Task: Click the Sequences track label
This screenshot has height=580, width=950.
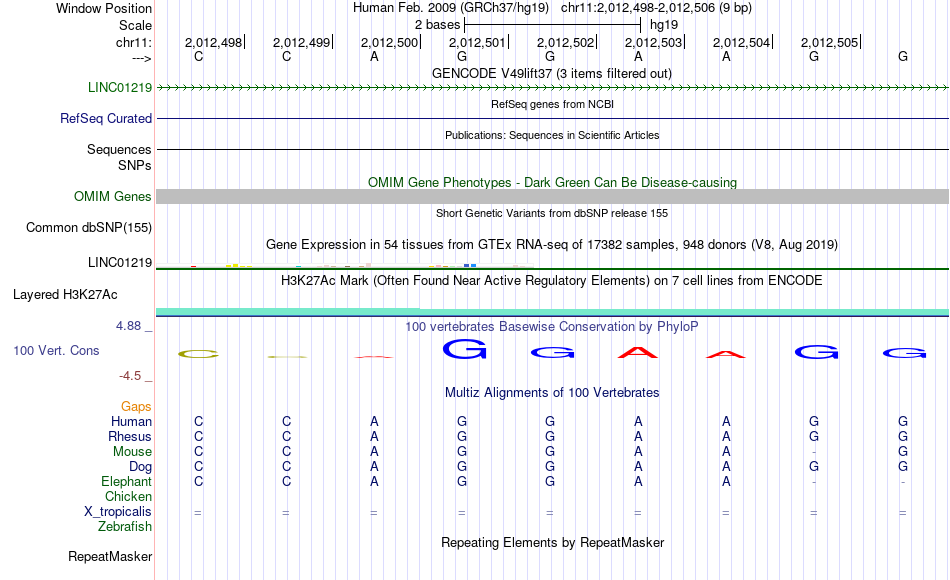Action: (119, 149)
